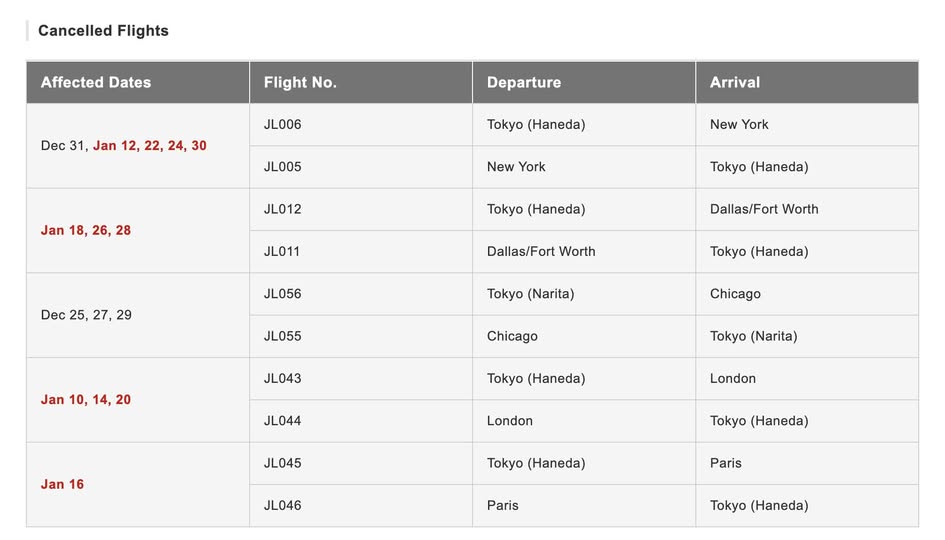Image resolution: width=945 pixels, height=540 pixels.
Task: Select the Dallas/Fort Worth arrival cell
Action: (764, 209)
